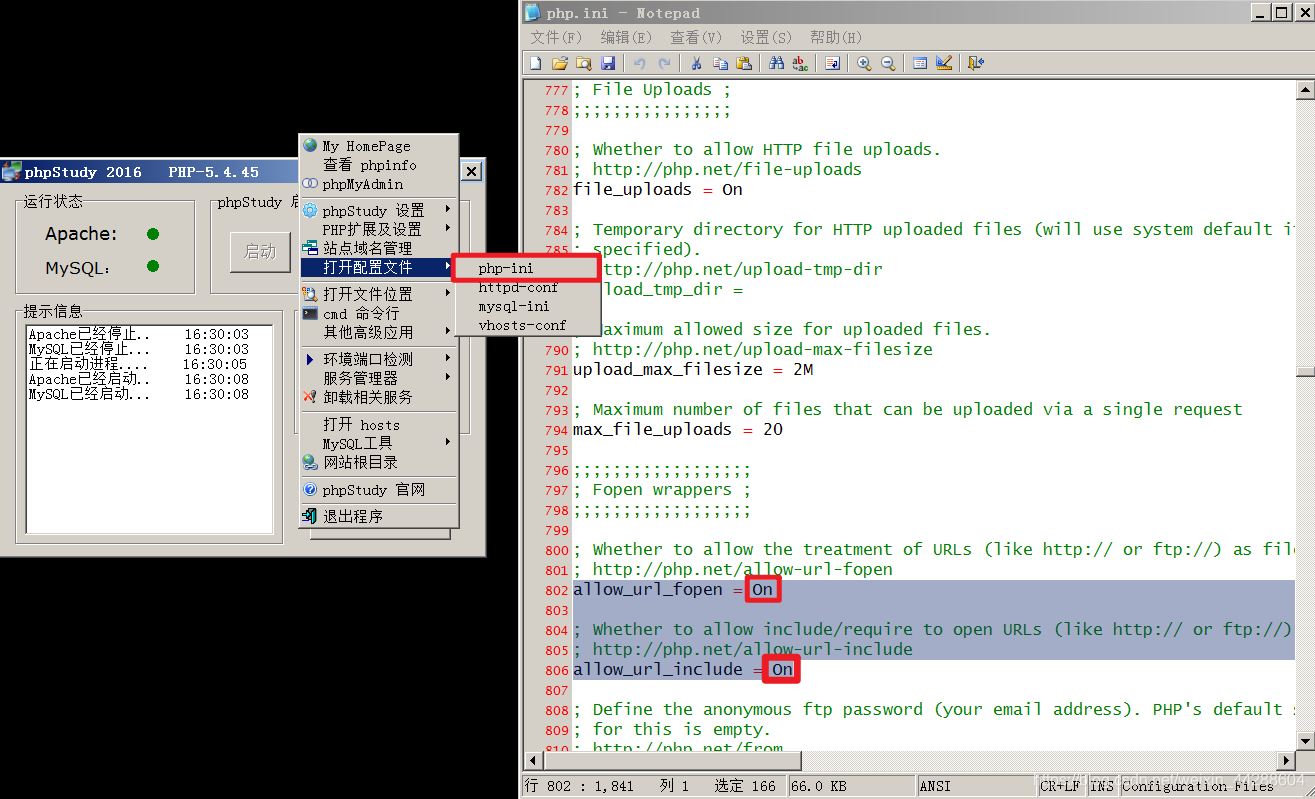Expand phpStudy 设置 submenu
Screen dimensions: 1315x799
coord(379,211)
